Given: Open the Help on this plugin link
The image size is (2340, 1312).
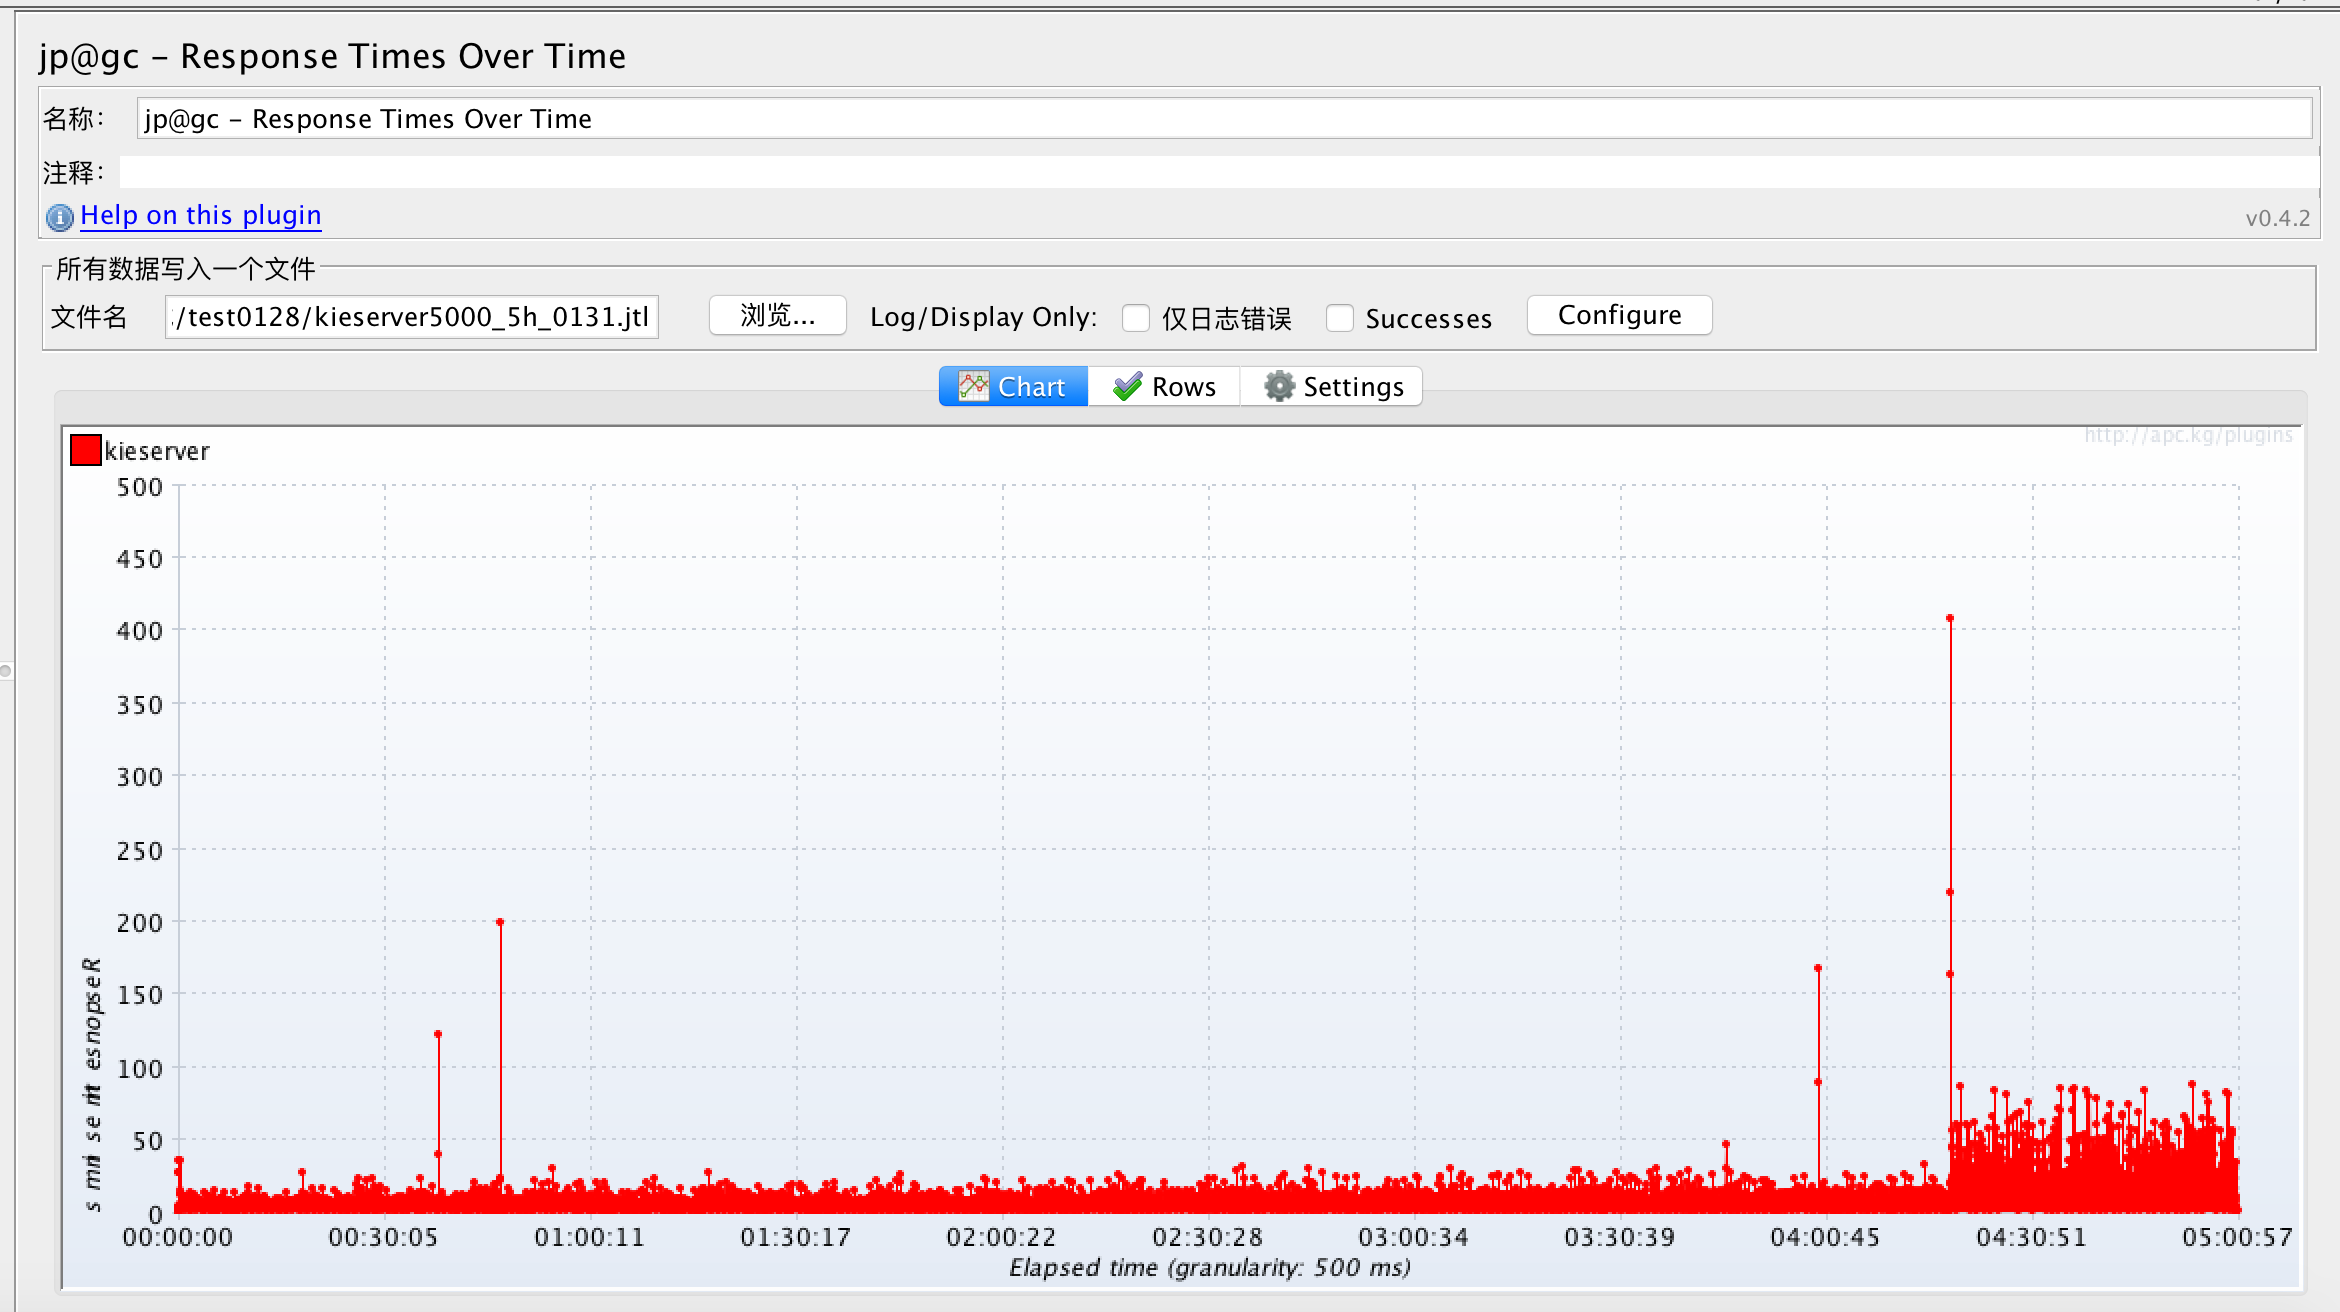Looking at the screenshot, I should click(x=200, y=215).
